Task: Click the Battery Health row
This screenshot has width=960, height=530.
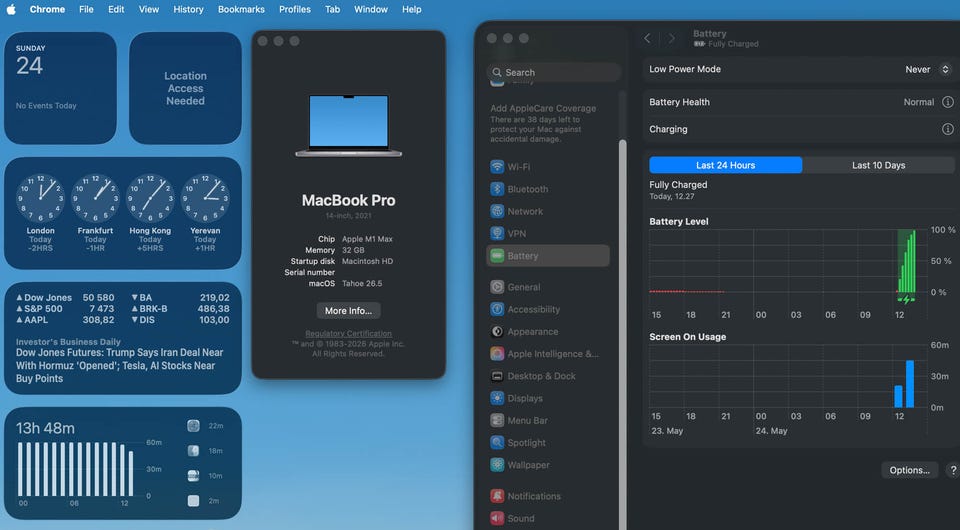Action: click(801, 102)
